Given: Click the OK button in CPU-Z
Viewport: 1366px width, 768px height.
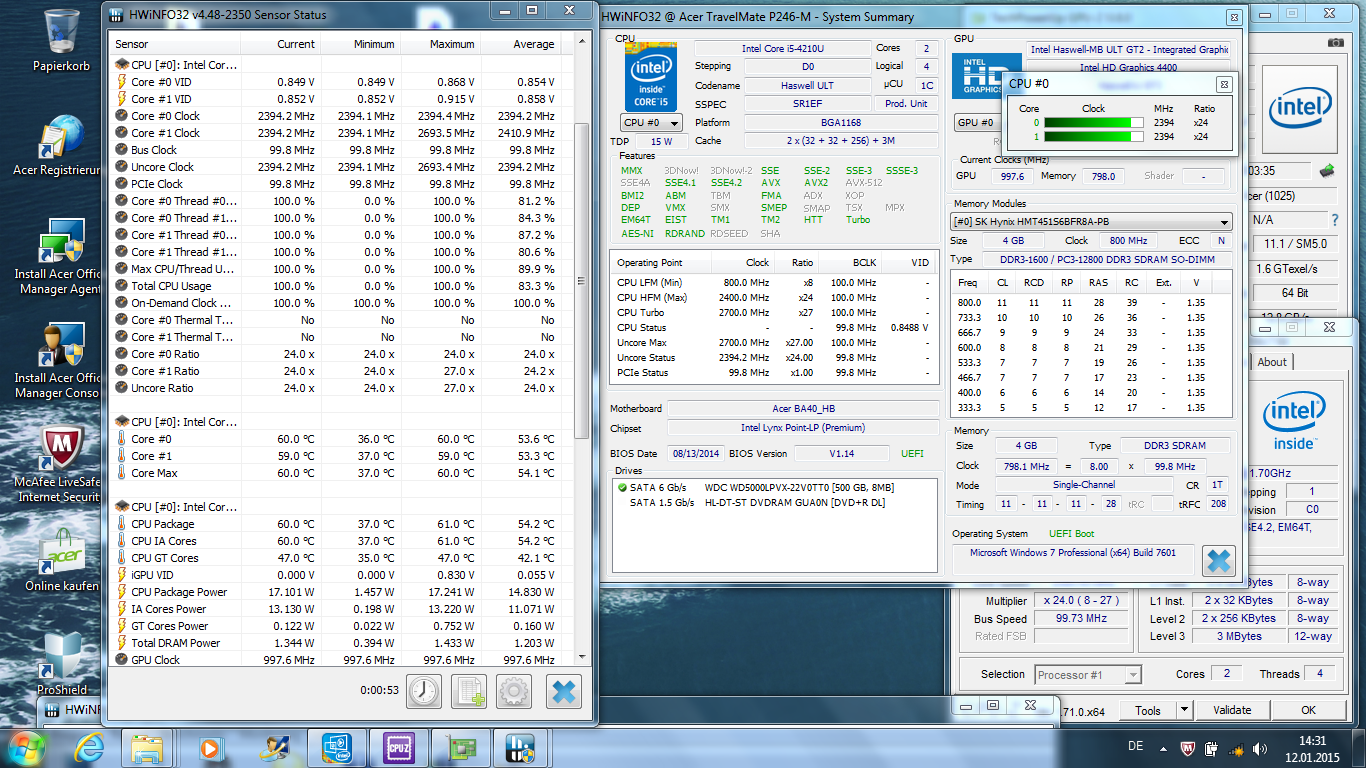Looking at the screenshot, I should point(1308,710).
